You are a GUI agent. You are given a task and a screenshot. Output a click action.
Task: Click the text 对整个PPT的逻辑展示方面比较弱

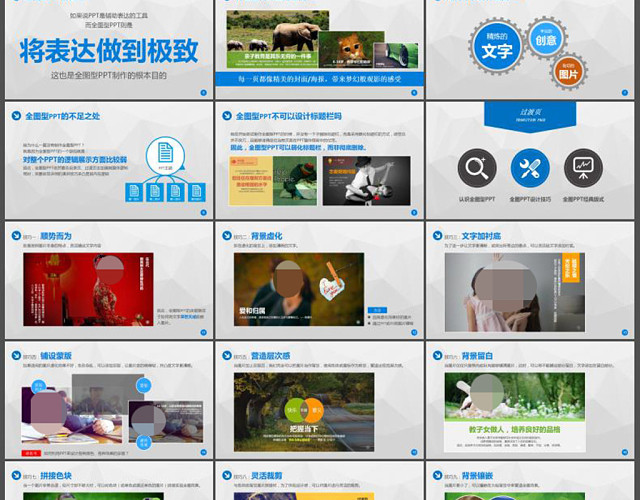75,160
